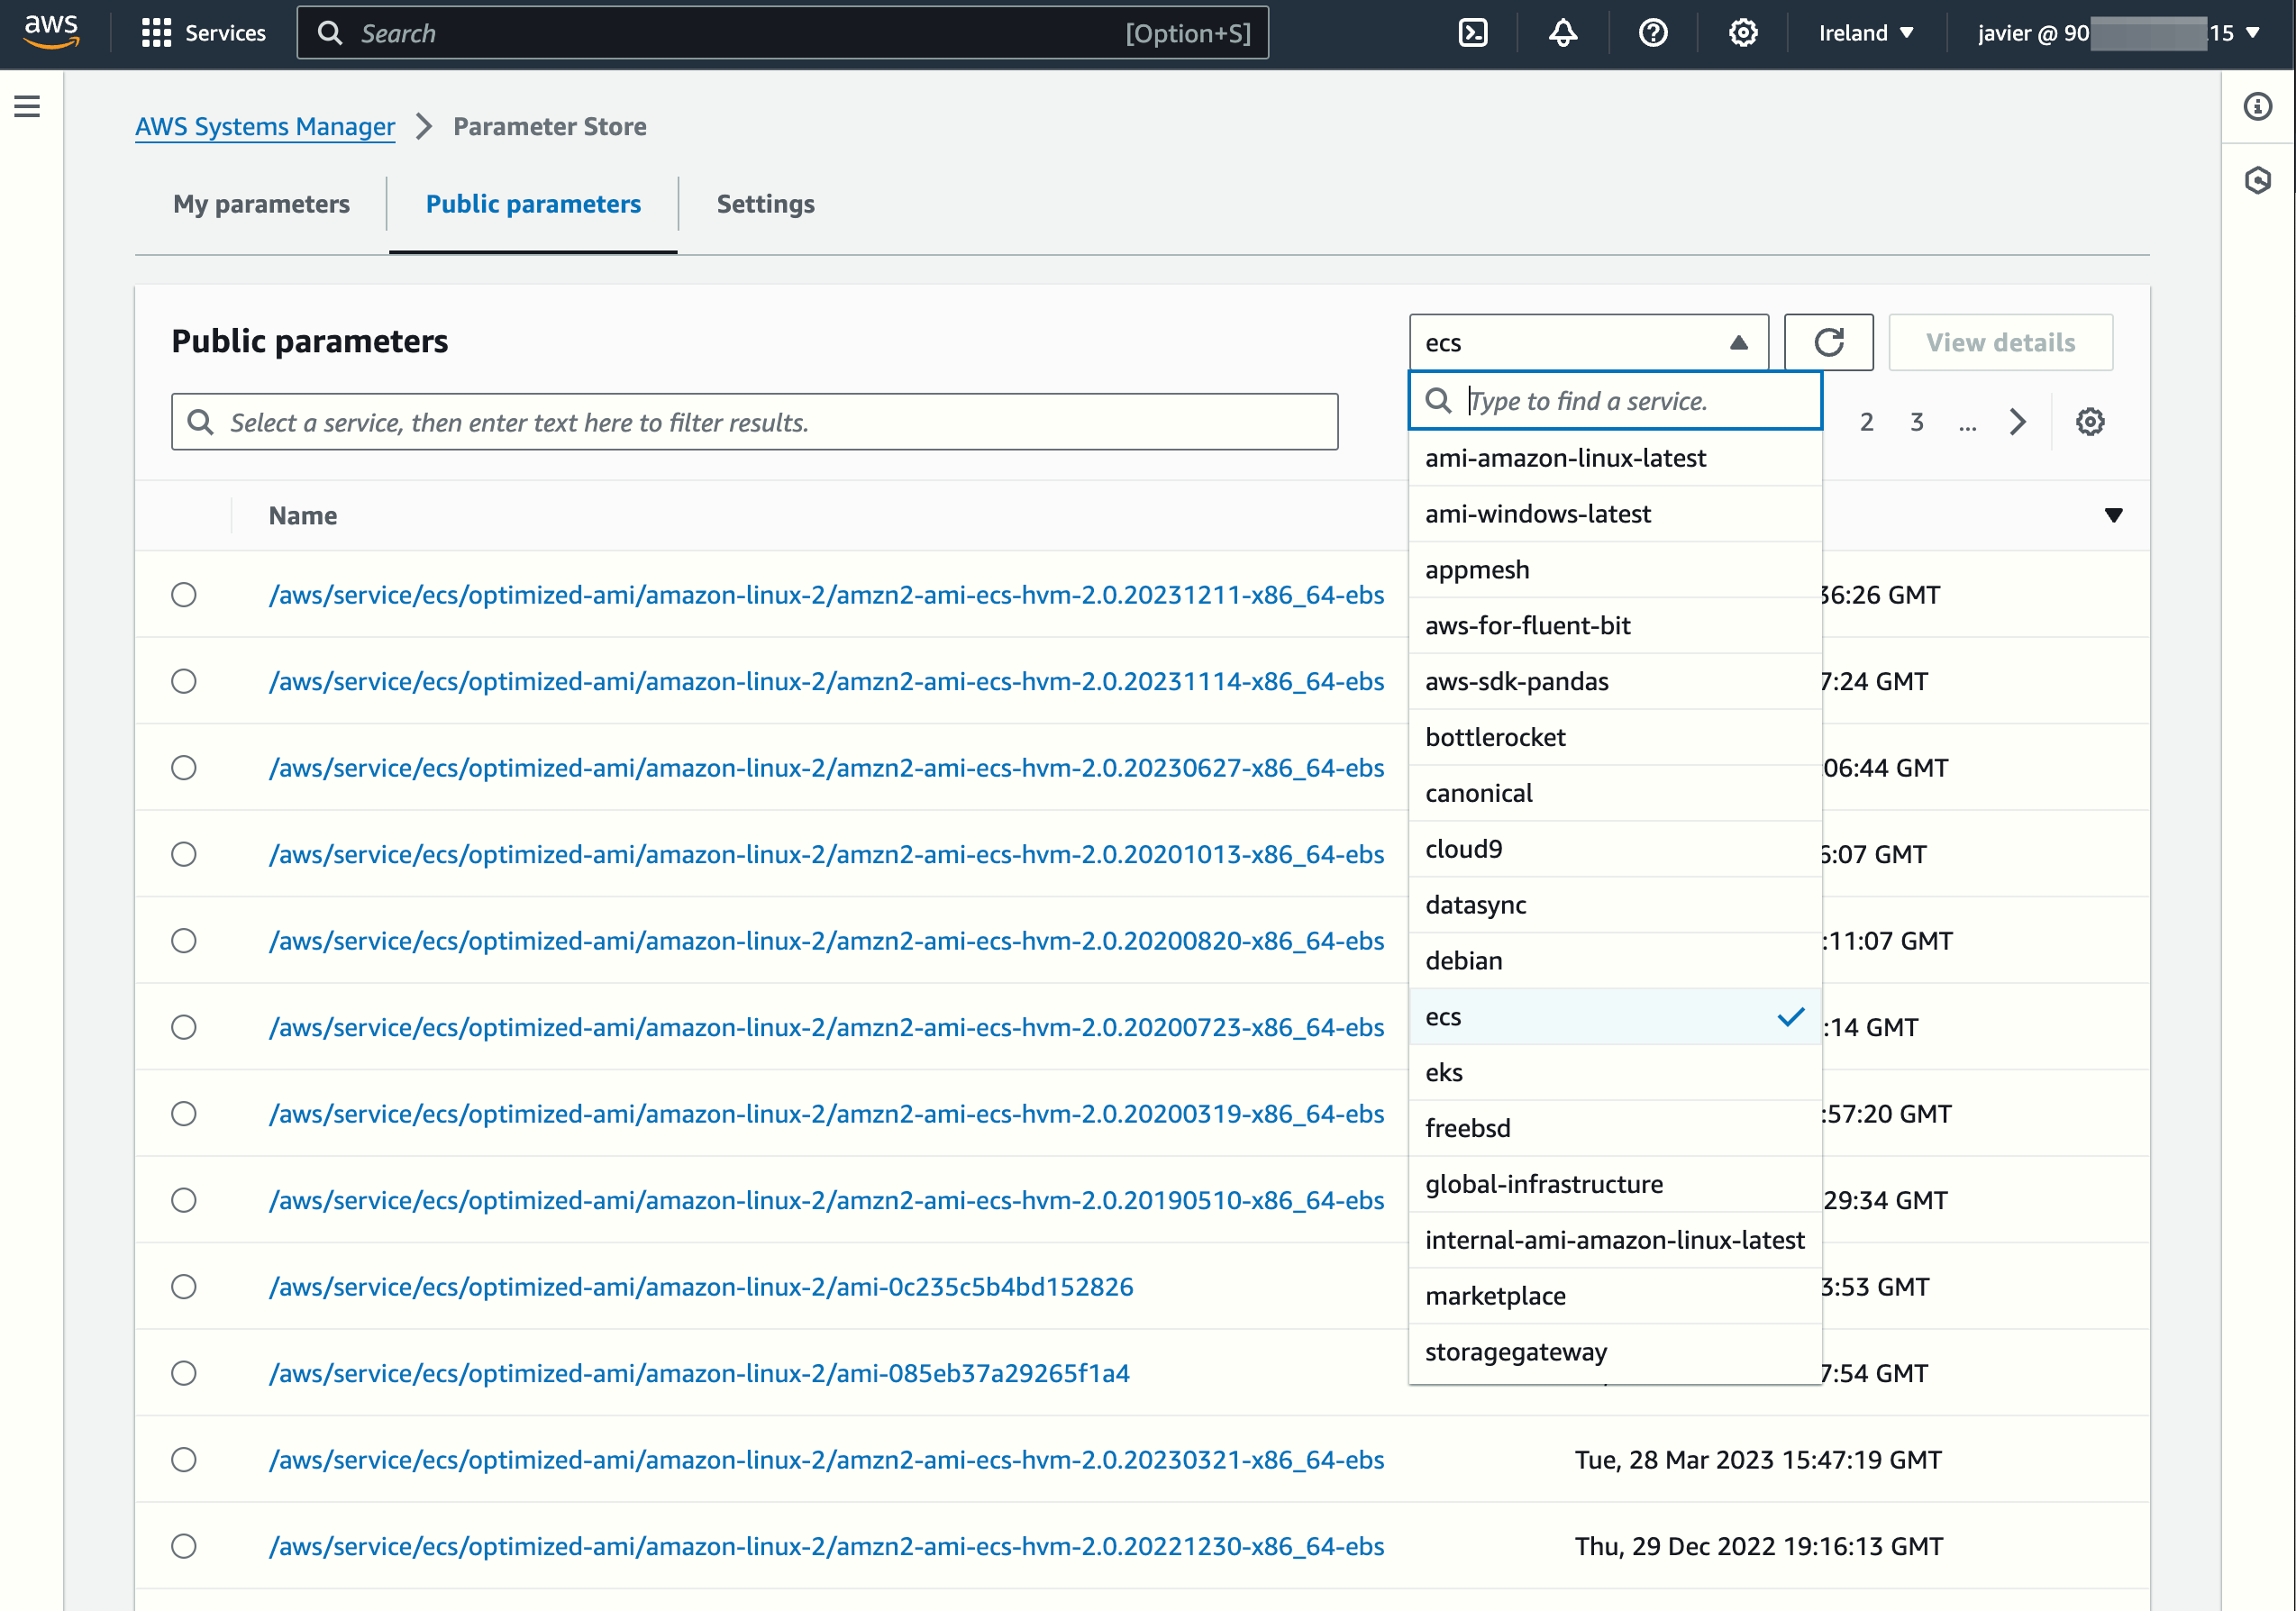Open table preferences gear icon
2296x1611 pixels.
point(2089,422)
